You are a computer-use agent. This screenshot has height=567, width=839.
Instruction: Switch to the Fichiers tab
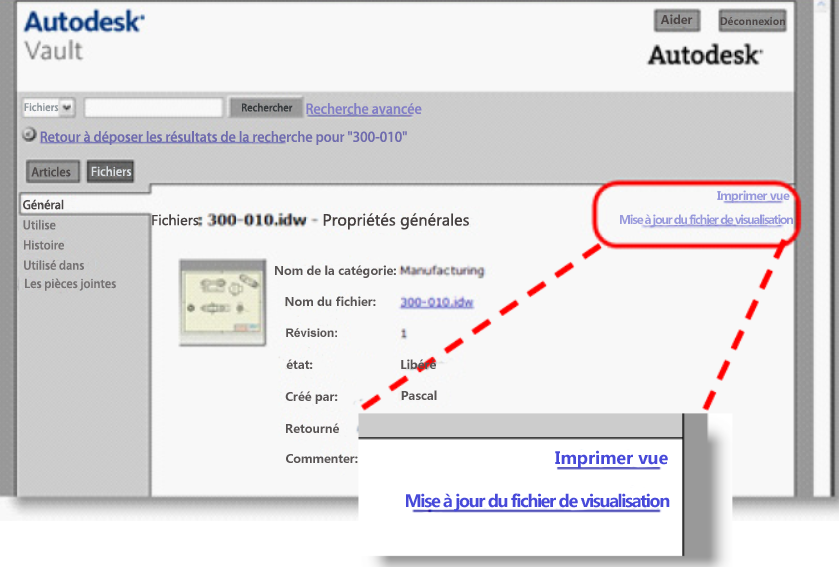pos(111,172)
